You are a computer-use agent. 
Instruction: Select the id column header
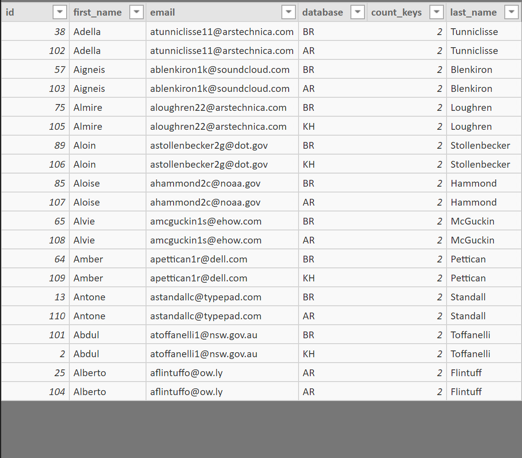point(35,12)
